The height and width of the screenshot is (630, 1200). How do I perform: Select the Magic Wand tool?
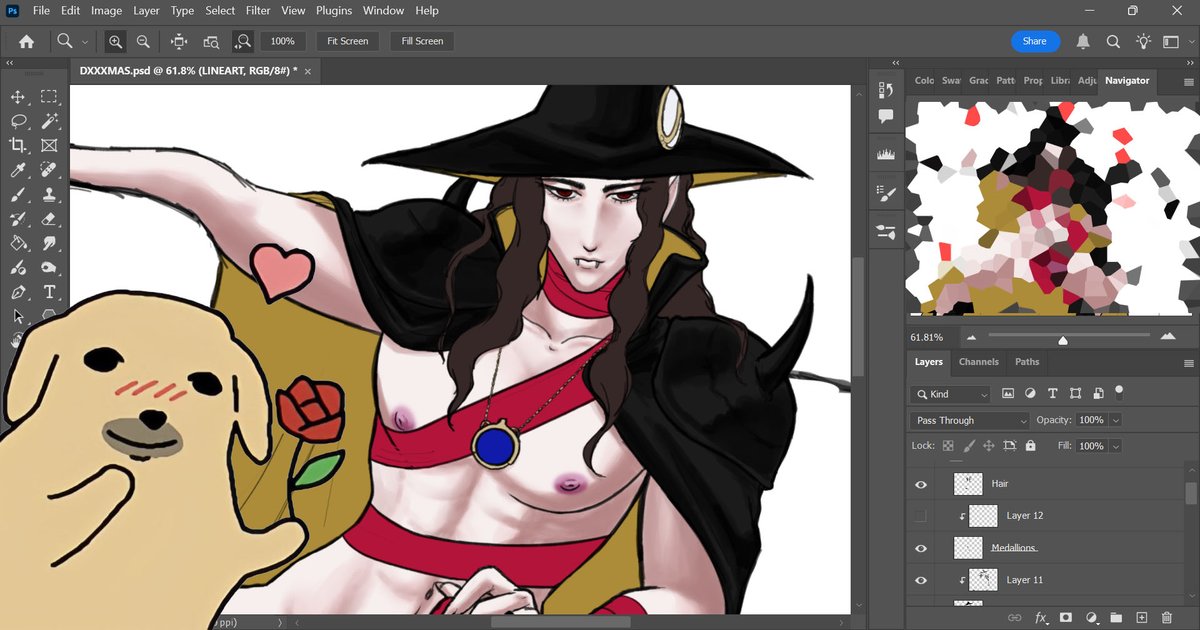[x=49, y=121]
